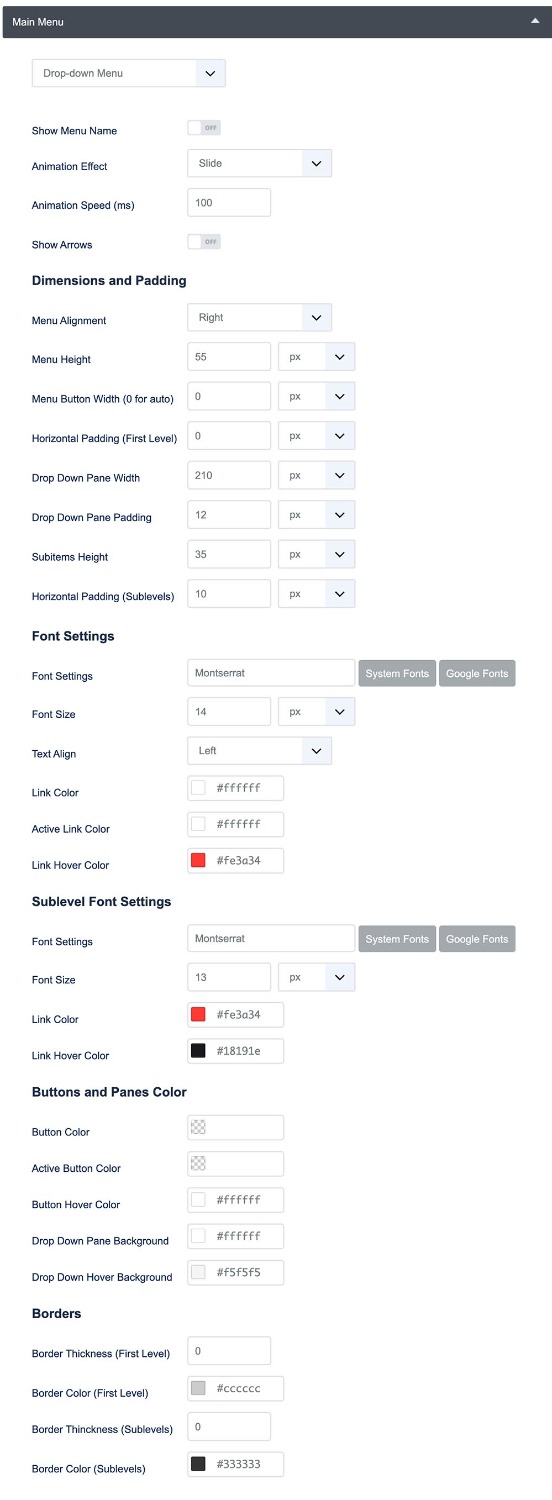Click Sublevel System Fonts button
552x1500 pixels.
[397, 940]
